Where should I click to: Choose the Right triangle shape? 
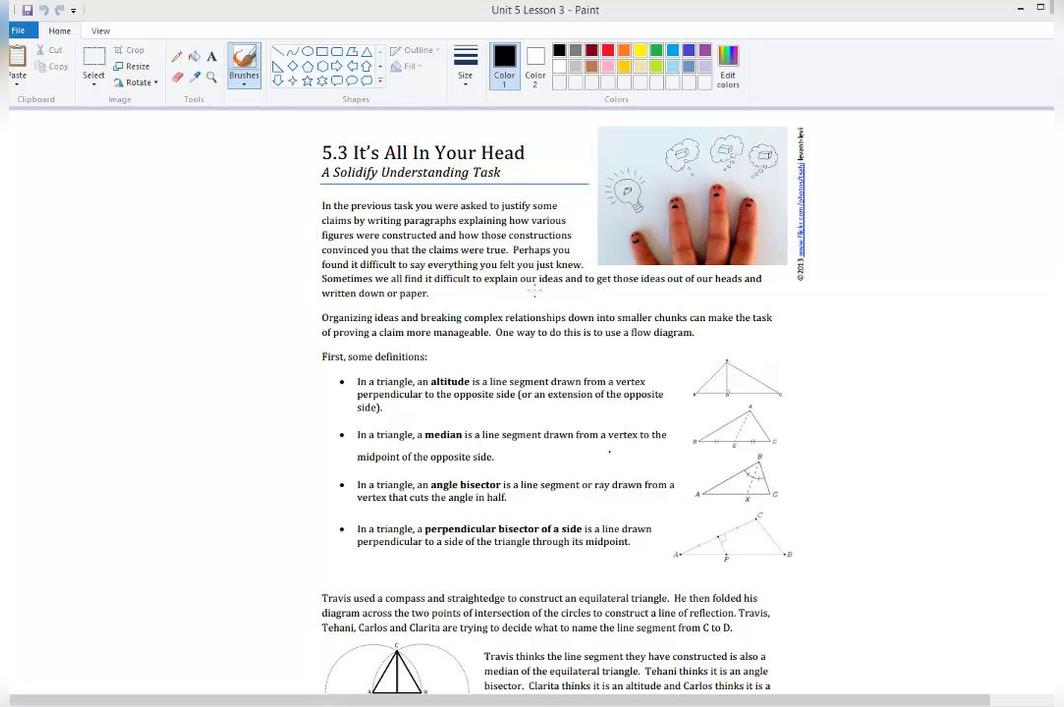[x=278, y=66]
